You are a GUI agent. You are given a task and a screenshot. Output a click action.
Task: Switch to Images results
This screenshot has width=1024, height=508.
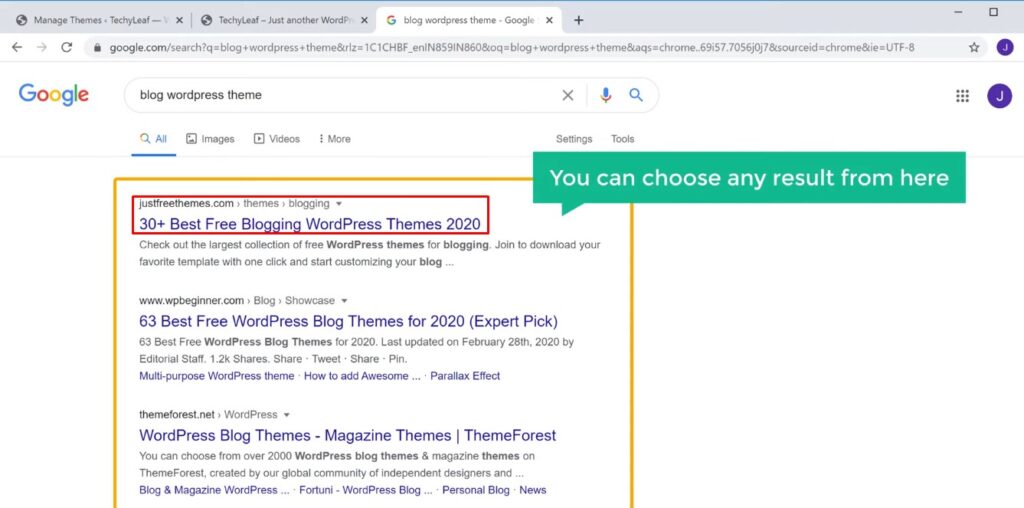coord(210,139)
